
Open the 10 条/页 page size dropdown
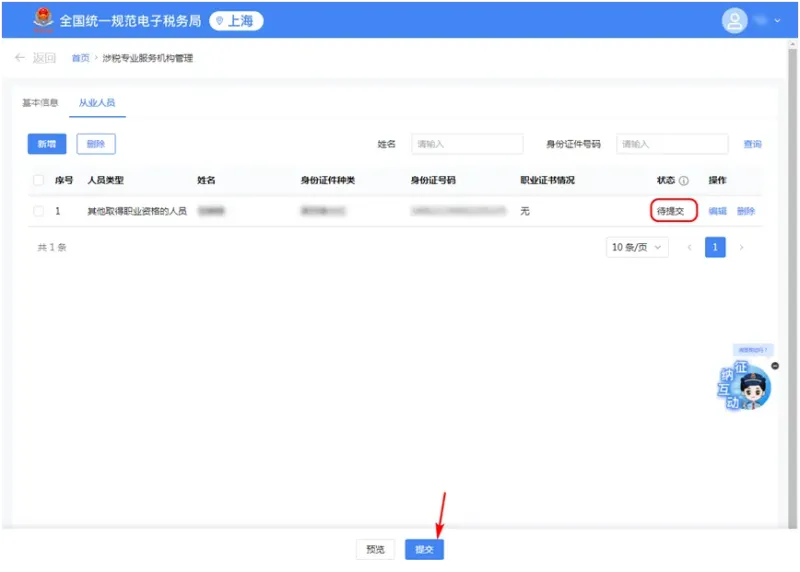coord(637,247)
